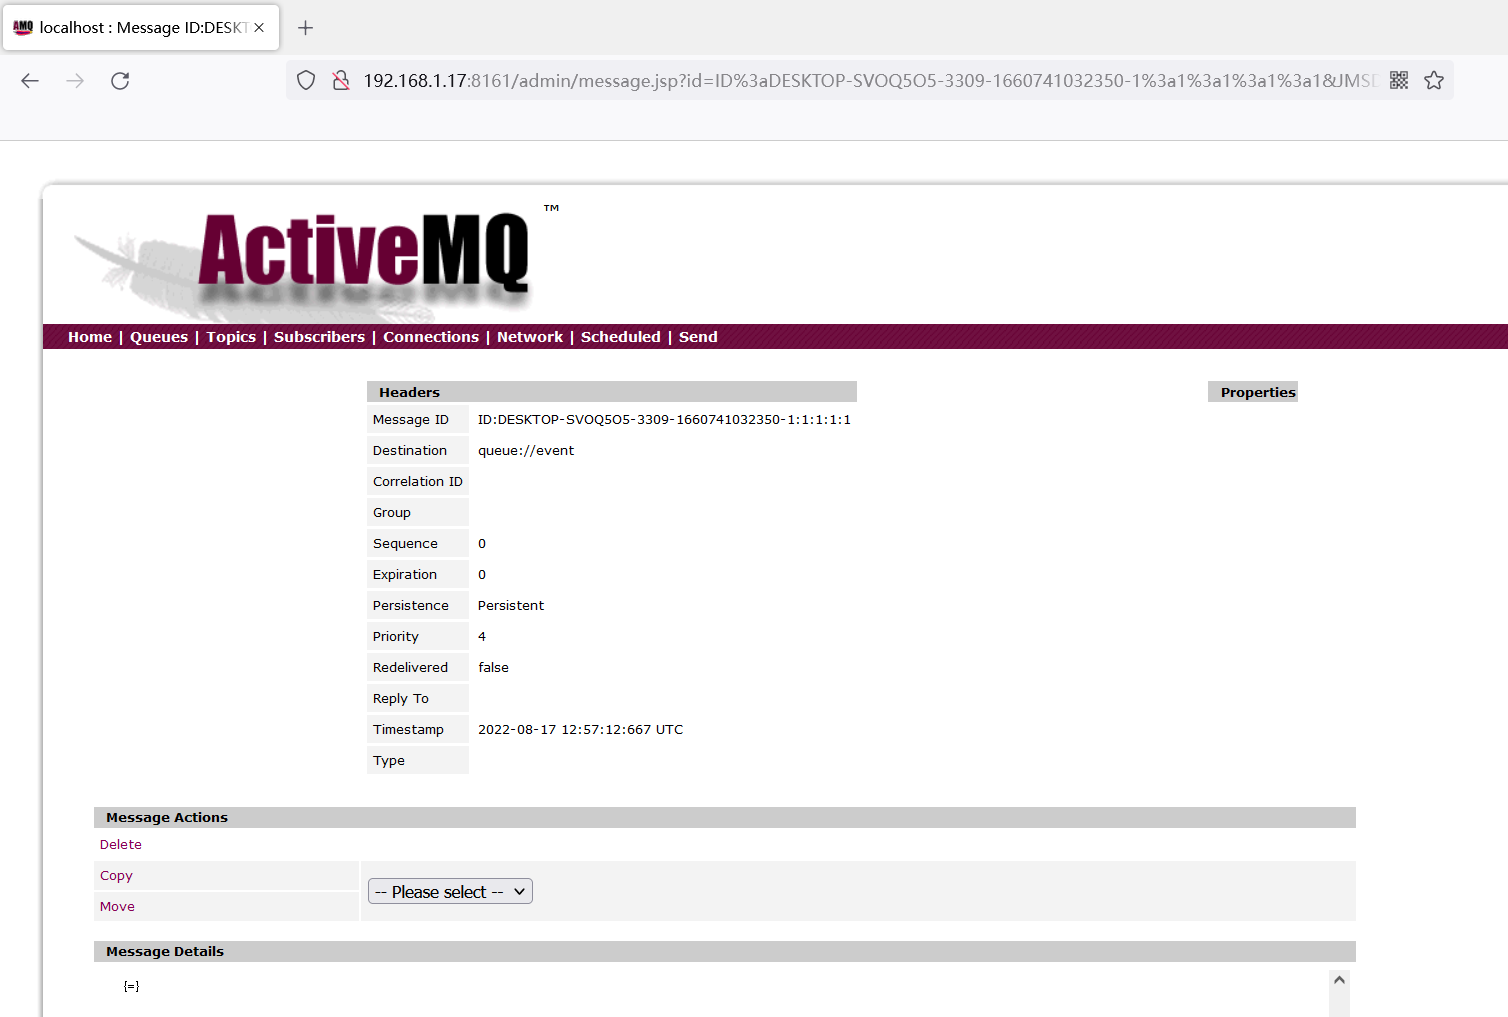
Task: Click the Destination header label
Action: [410, 451]
